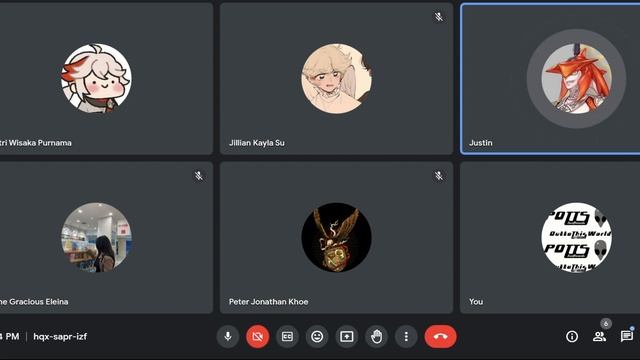This screenshot has width=640, height=360.
Task: Leave the call with the red hang-up button
Action: (440, 336)
